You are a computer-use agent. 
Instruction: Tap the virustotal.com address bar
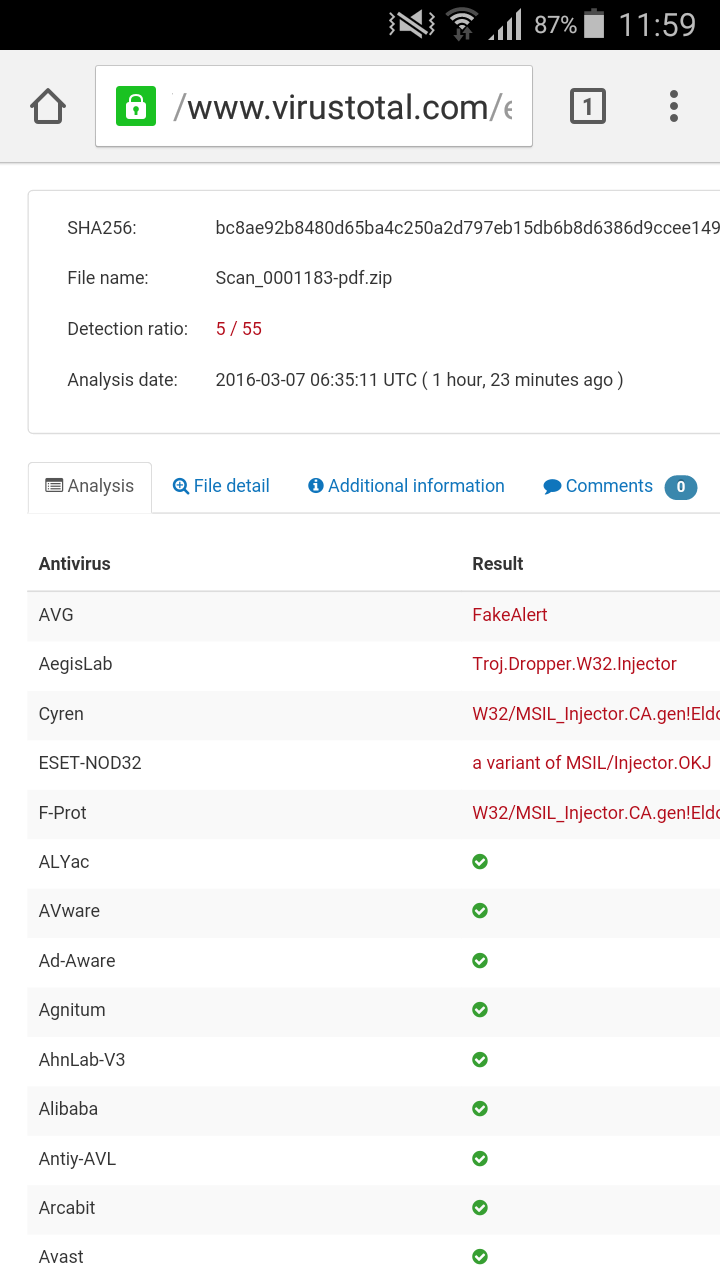314,106
